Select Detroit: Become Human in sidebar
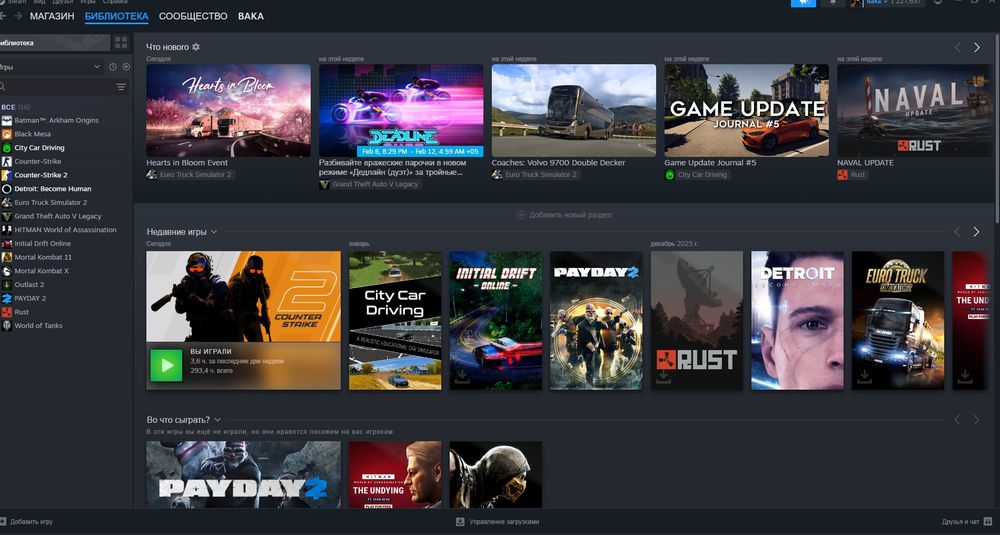This screenshot has width=1000, height=535. pyautogui.click(x=53, y=189)
